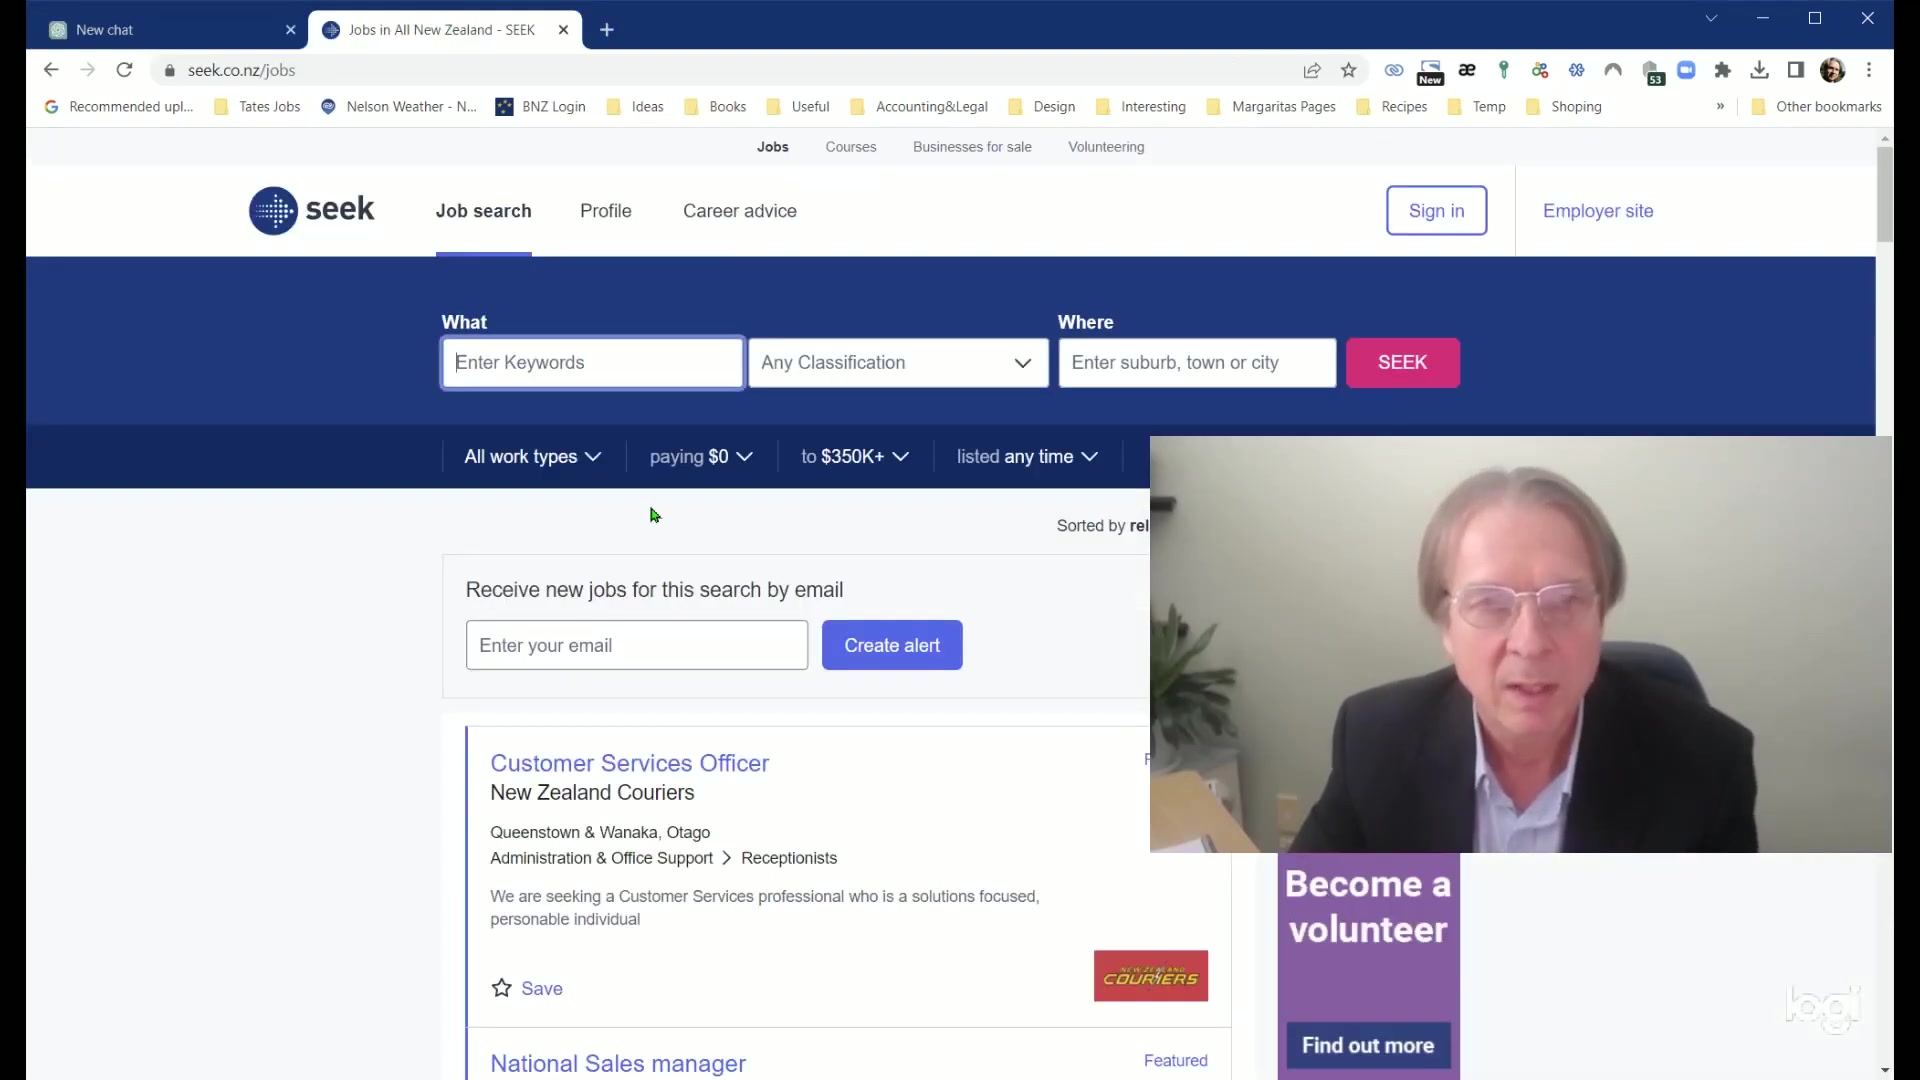The image size is (1920, 1080).
Task: Close the Jobs in All New Zealand tab
Action: point(564,30)
